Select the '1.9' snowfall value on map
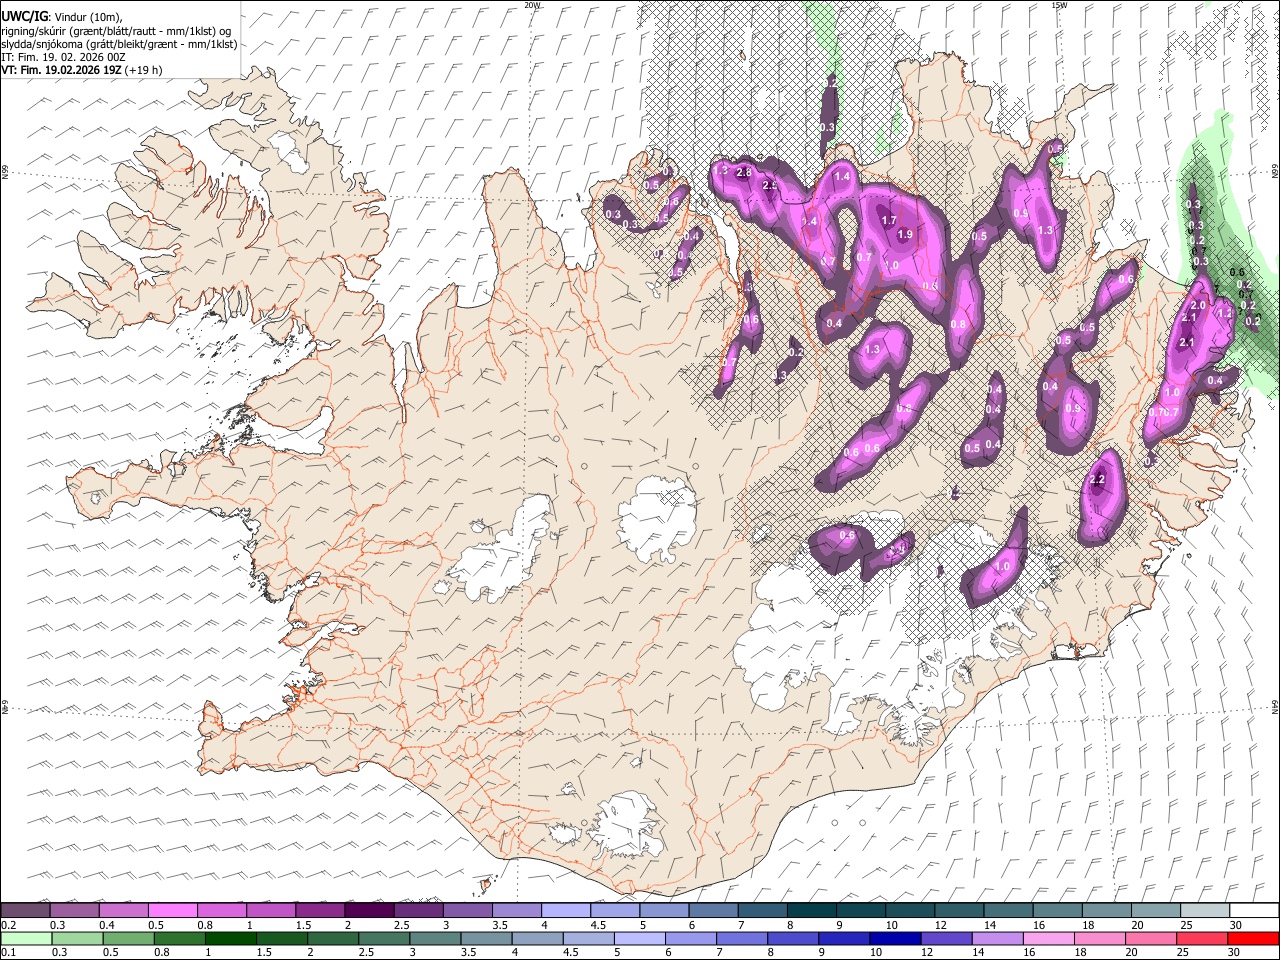Image resolution: width=1280 pixels, height=960 pixels. [906, 234]
